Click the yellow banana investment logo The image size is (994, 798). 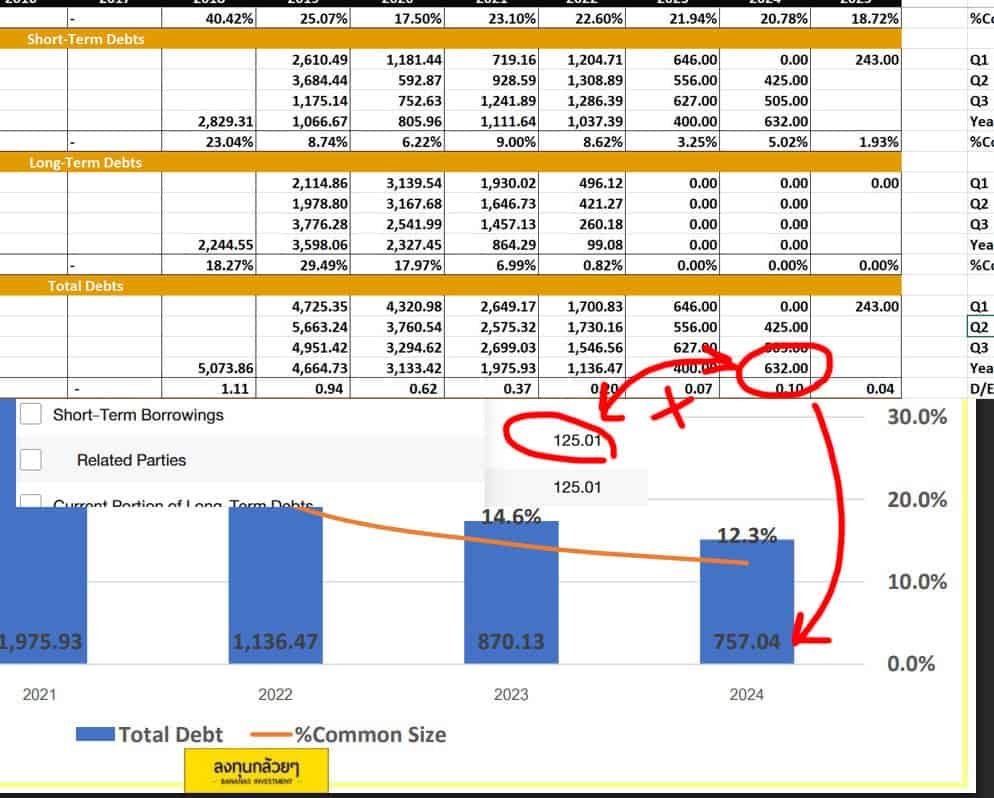[x=256, y=770]
